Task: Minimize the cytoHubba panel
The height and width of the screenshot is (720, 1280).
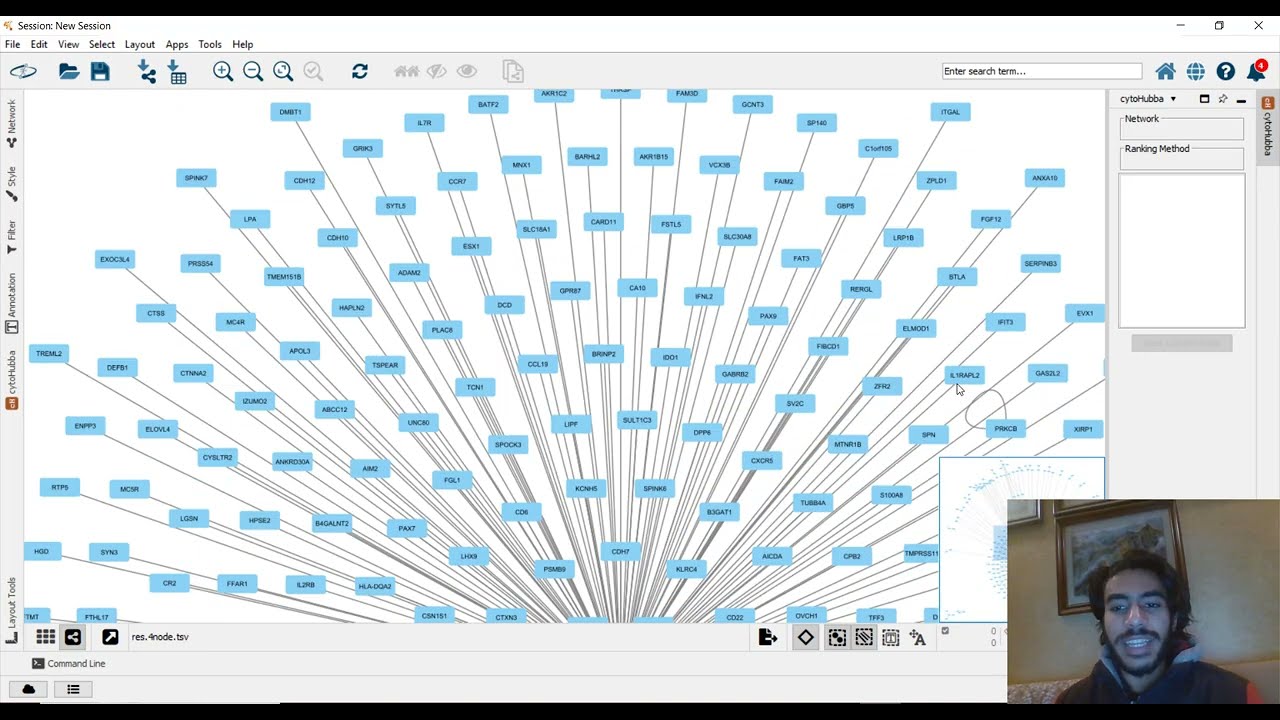Action: point(1241,100)
